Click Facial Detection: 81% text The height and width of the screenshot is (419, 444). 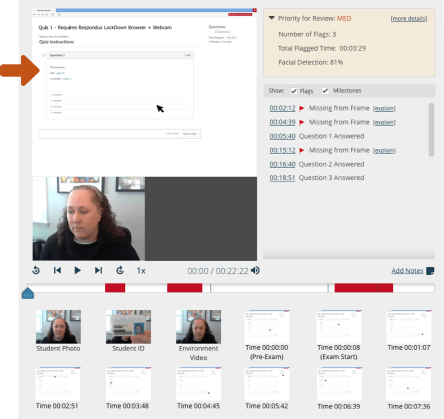point(311,62)
